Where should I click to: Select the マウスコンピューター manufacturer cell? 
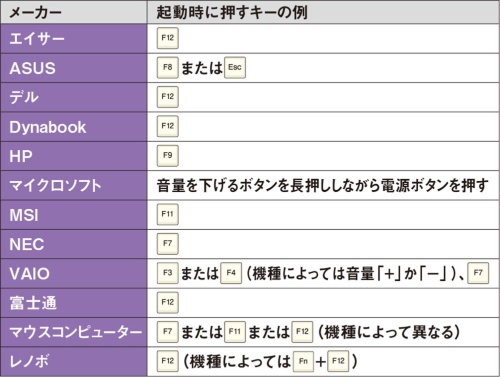tap(74, 332)
